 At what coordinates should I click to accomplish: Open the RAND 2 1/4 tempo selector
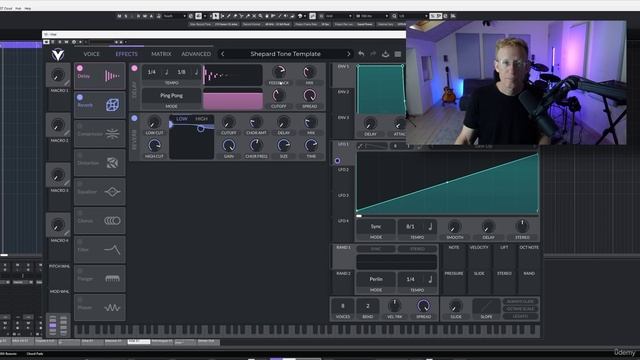411,279
